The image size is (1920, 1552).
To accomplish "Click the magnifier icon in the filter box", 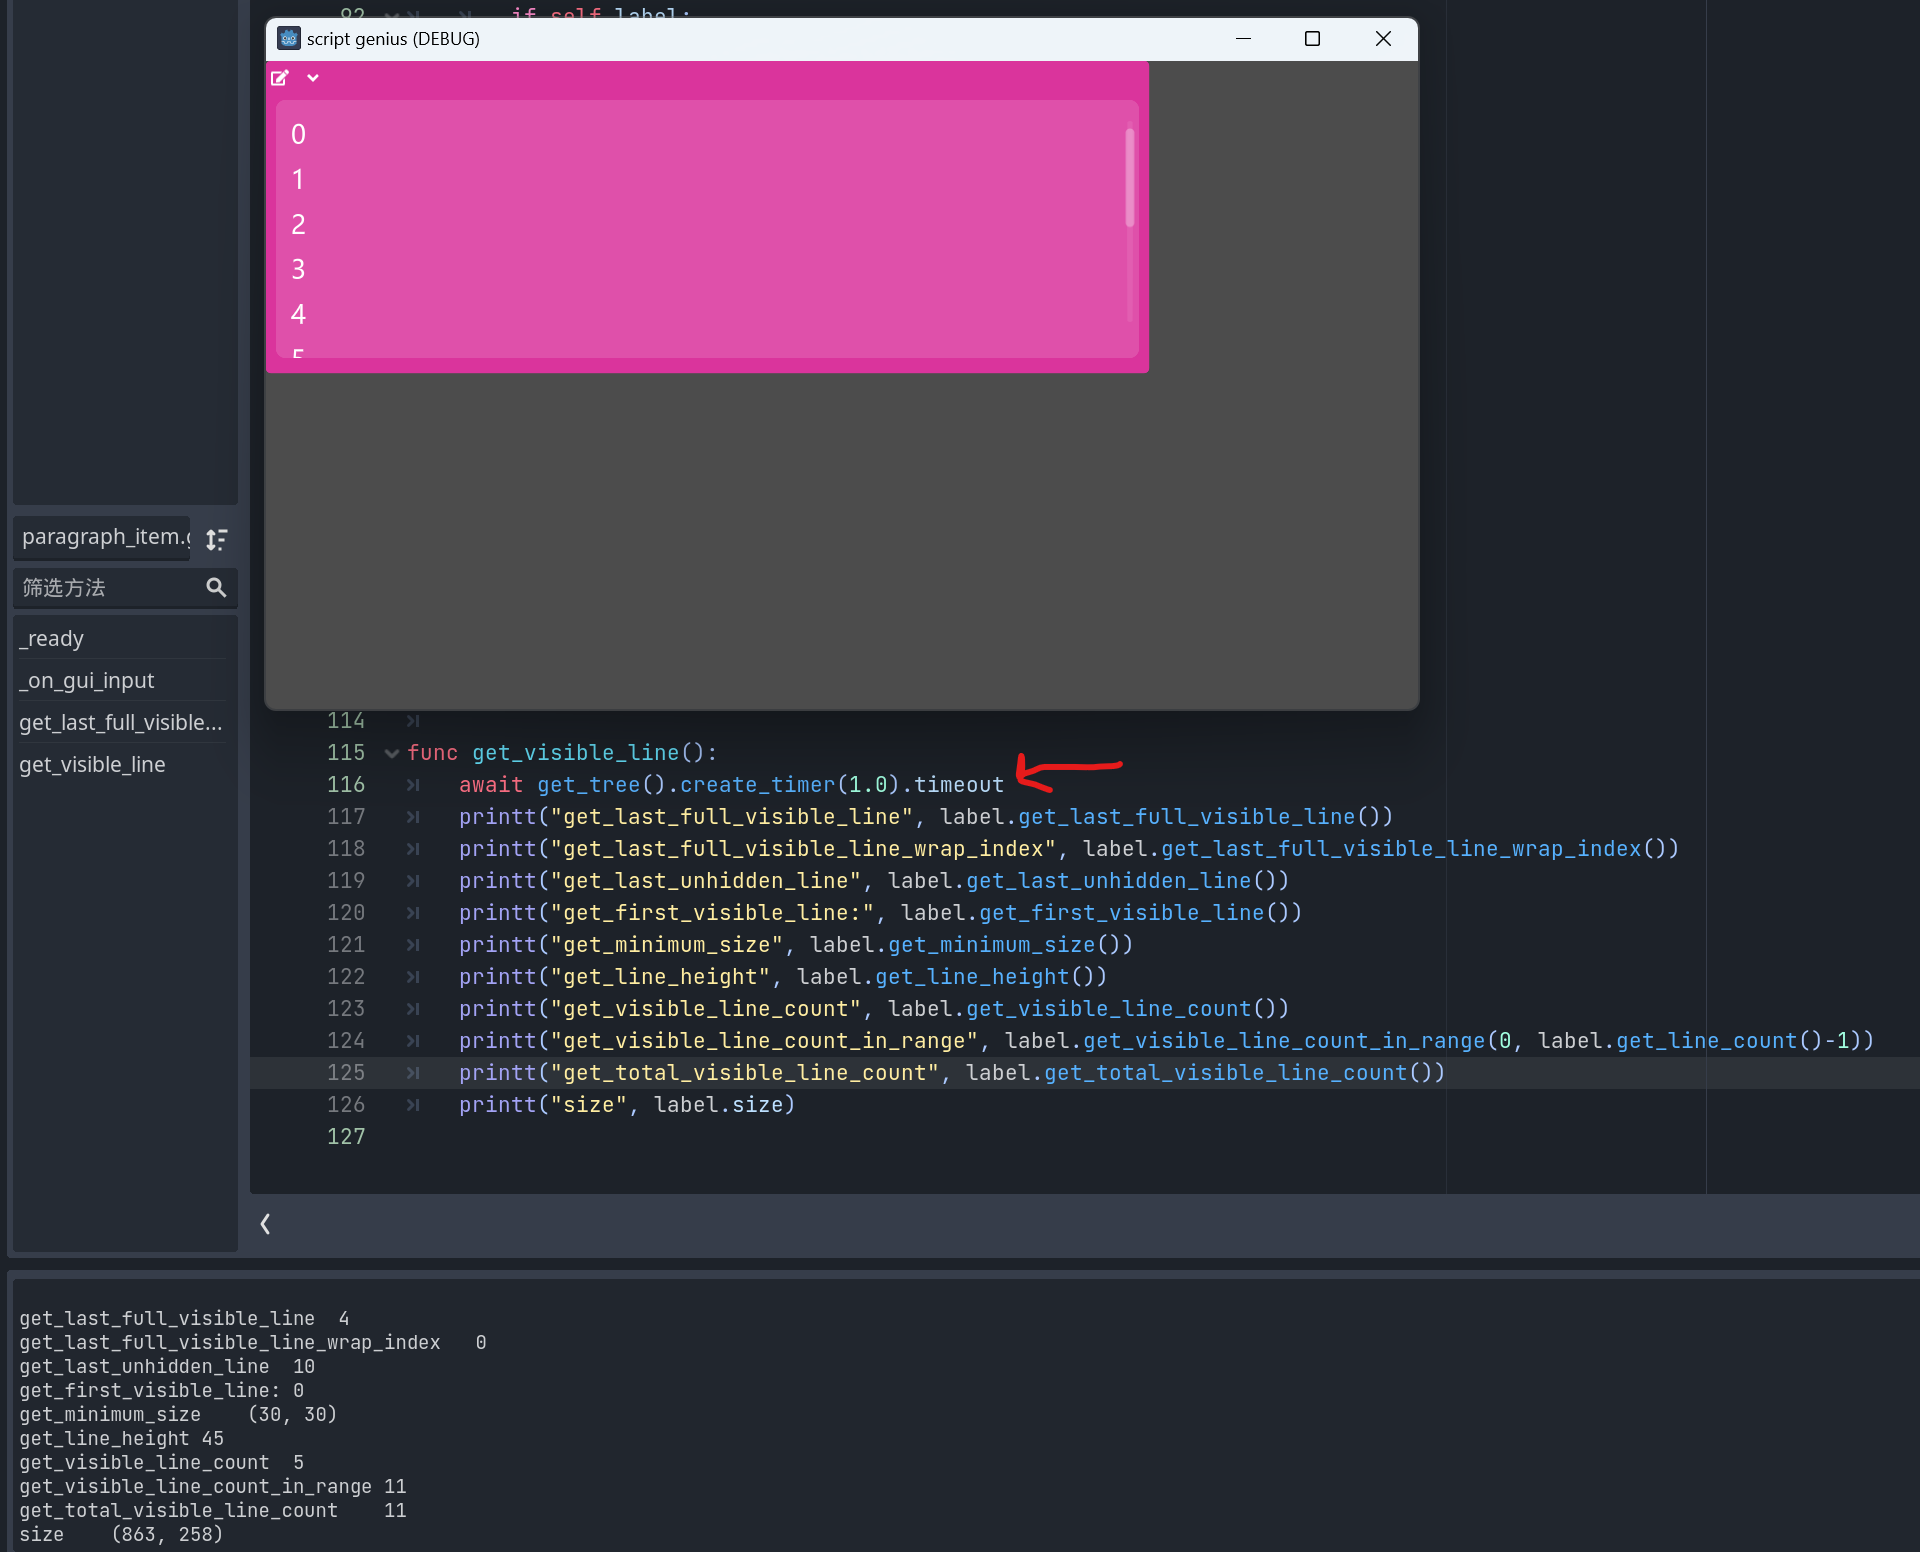I will click(216, 588).
